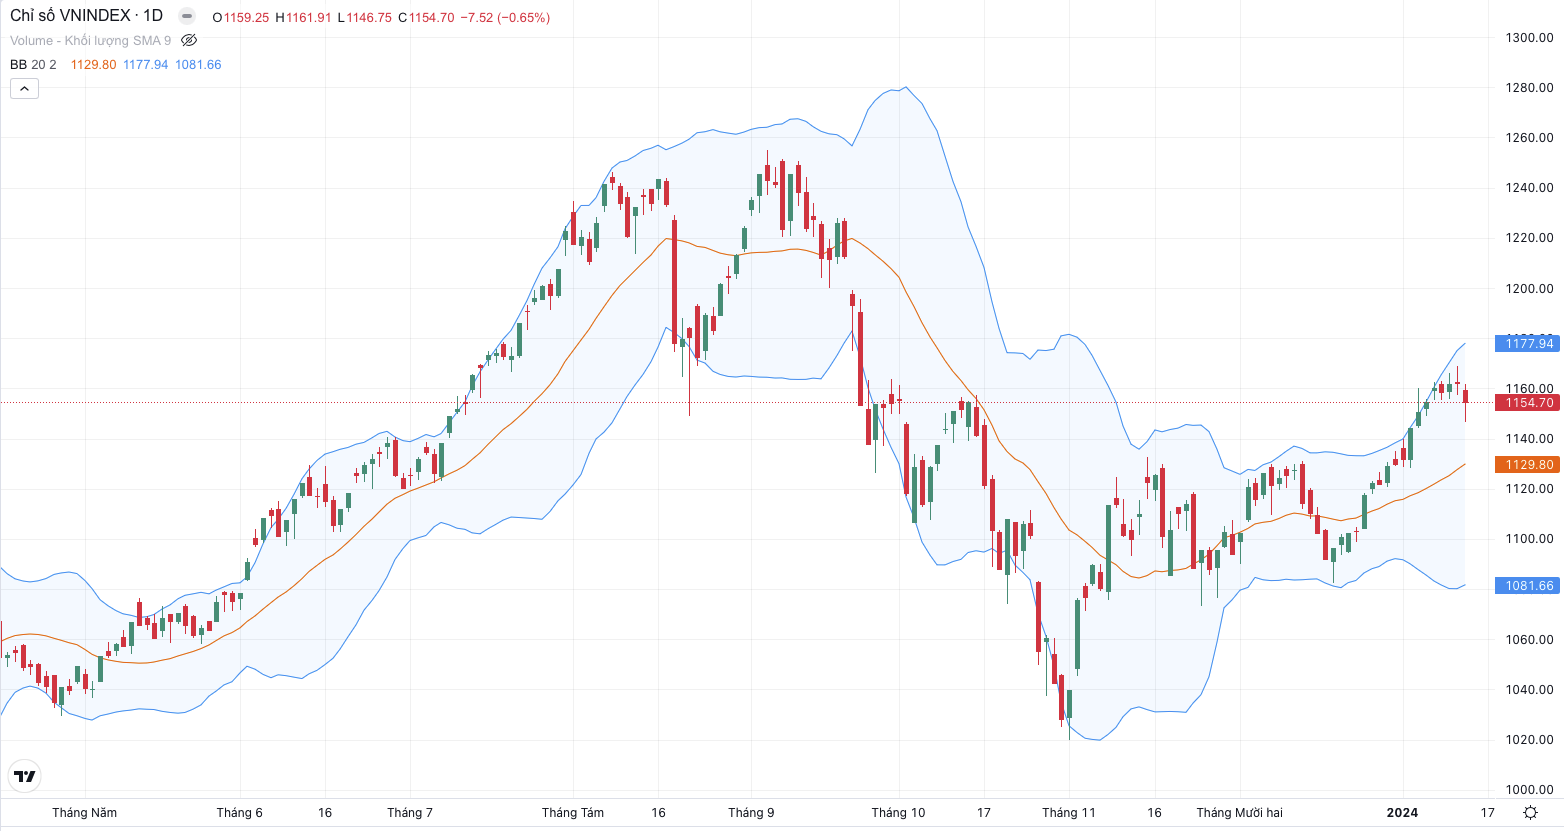Click the BB lower value 1081.66 in legend
The width and height of the screenshot is (1564, 831).
click(x=198, y=65)
